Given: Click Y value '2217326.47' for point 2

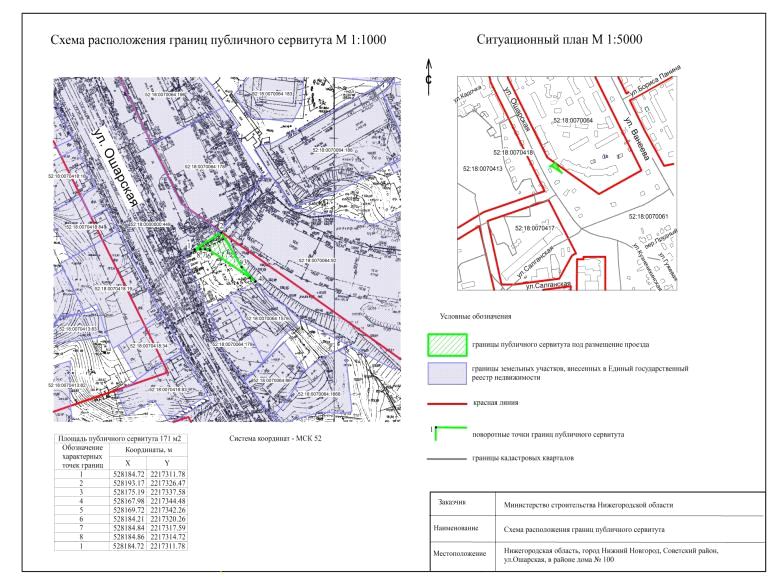Looking at the screenshot, I should [x=167, y=483].
